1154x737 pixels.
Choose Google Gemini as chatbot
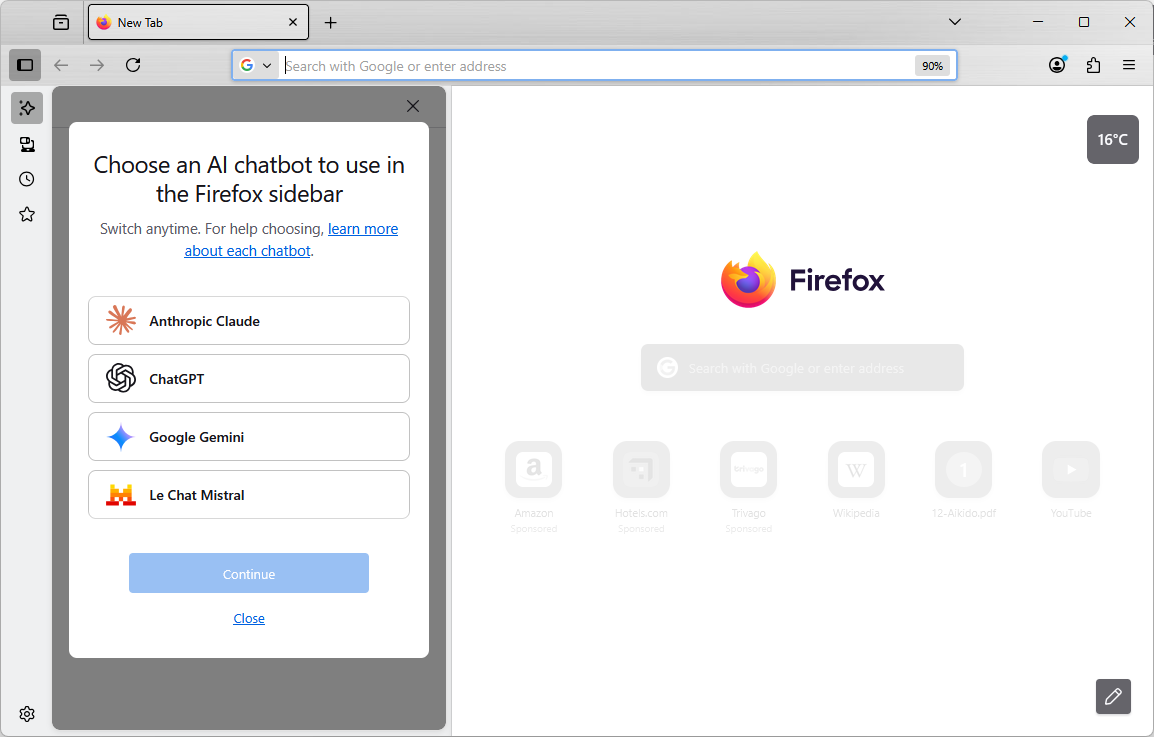249,437
